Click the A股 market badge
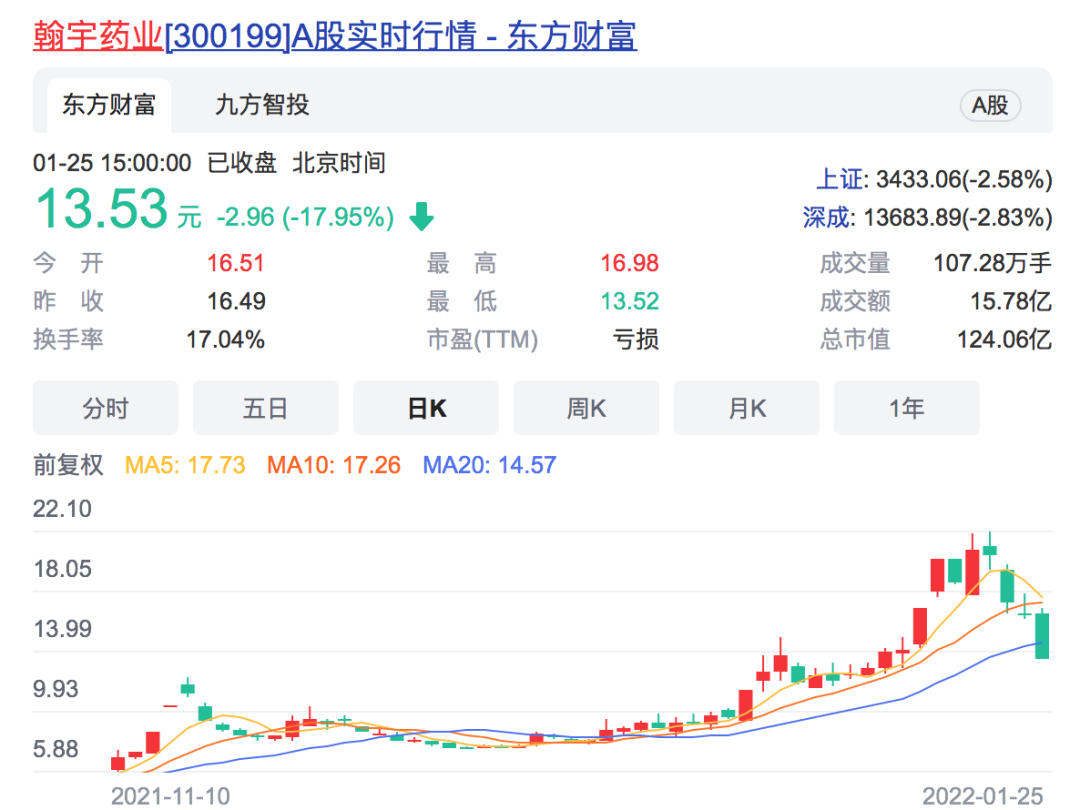 pyautogui.click(x=990, y=105)
